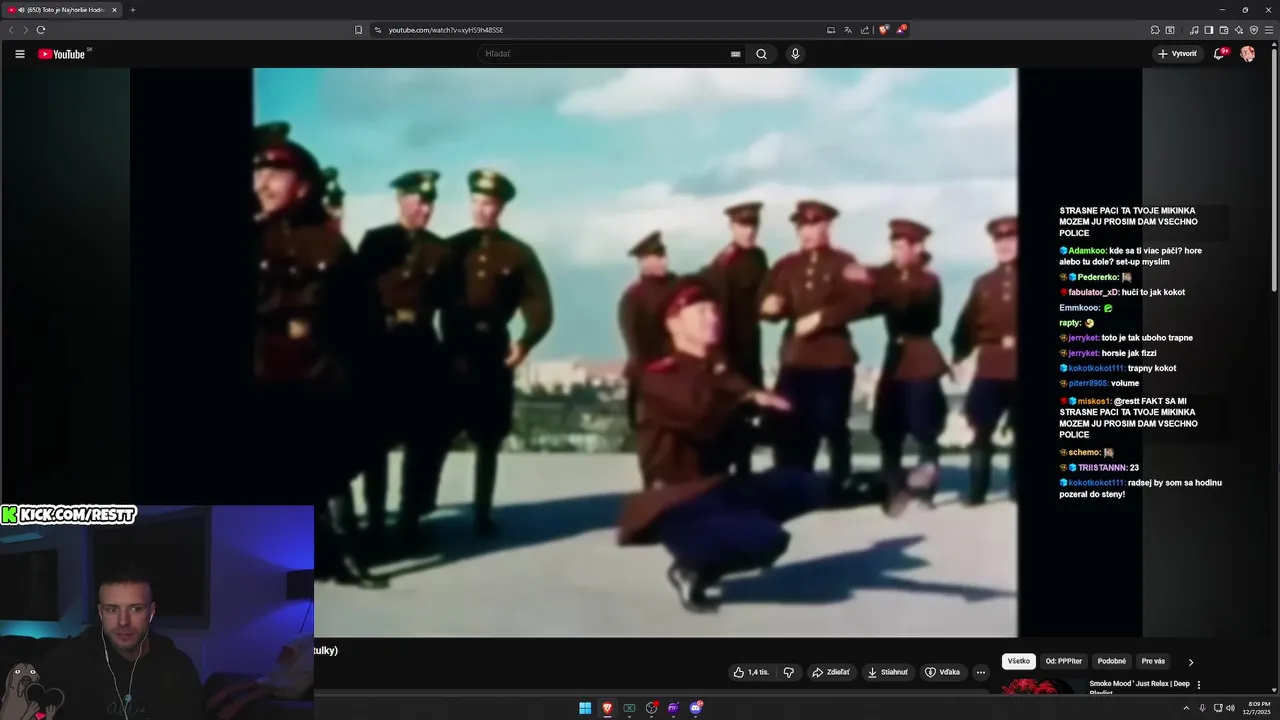Screen dimensions: 1280x720
Task: Open the YouTube hamburger guide menu
Action: coord(19,54)
